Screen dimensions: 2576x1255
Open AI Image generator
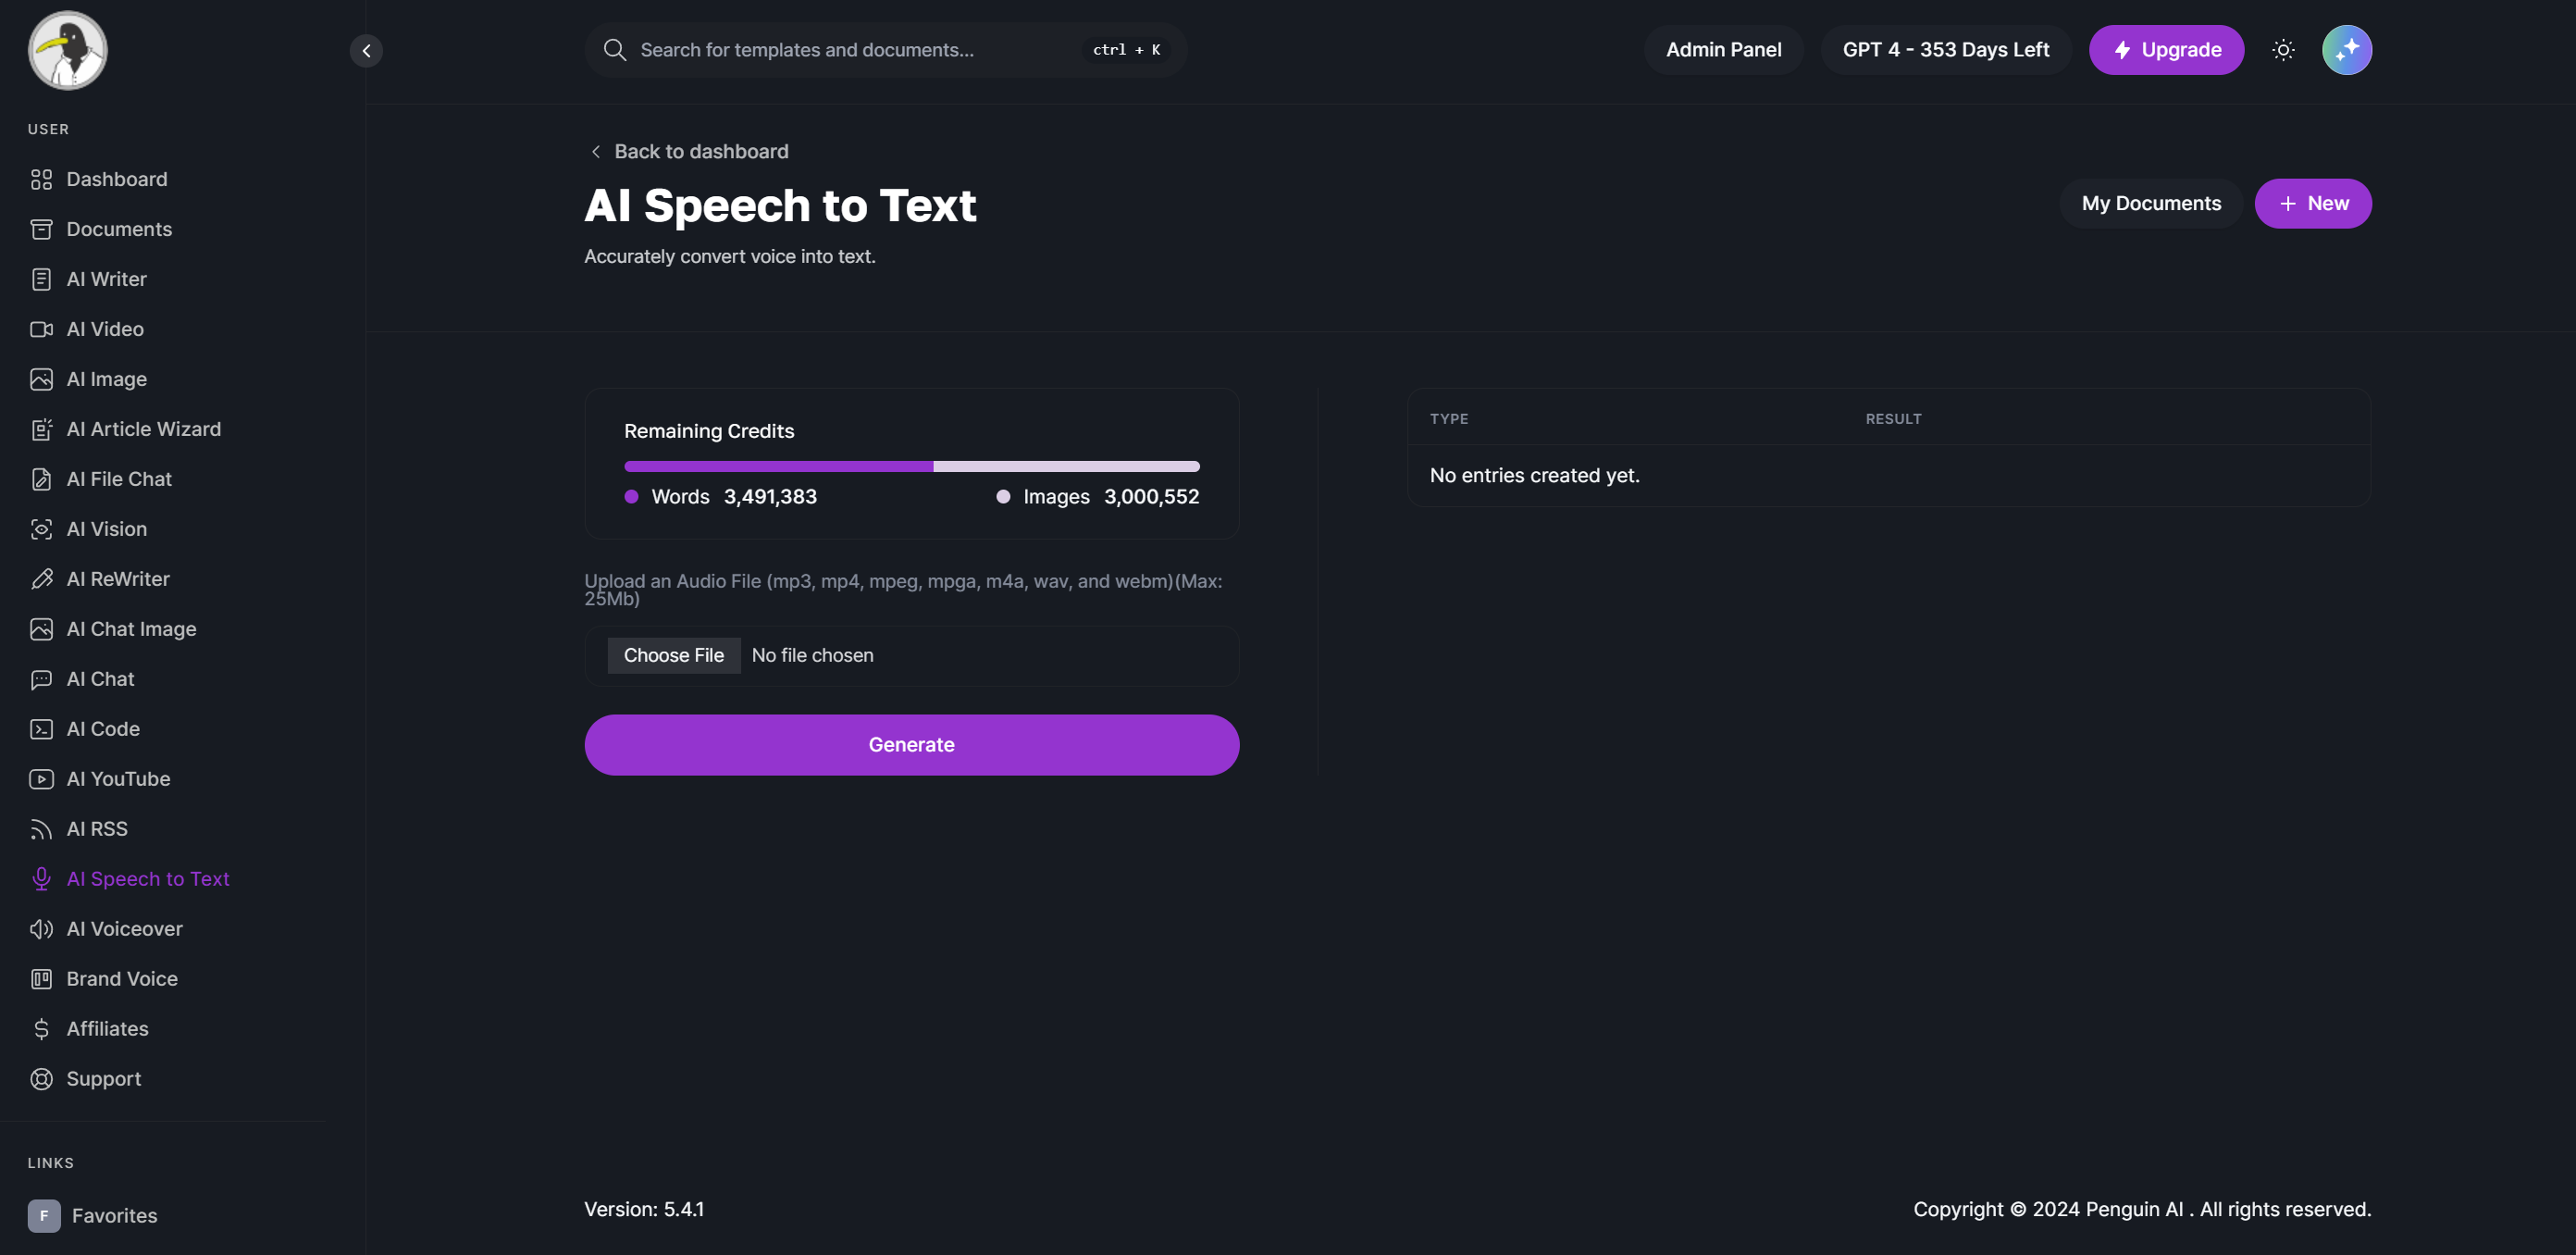pyautogui.click(x=105, y=379)
